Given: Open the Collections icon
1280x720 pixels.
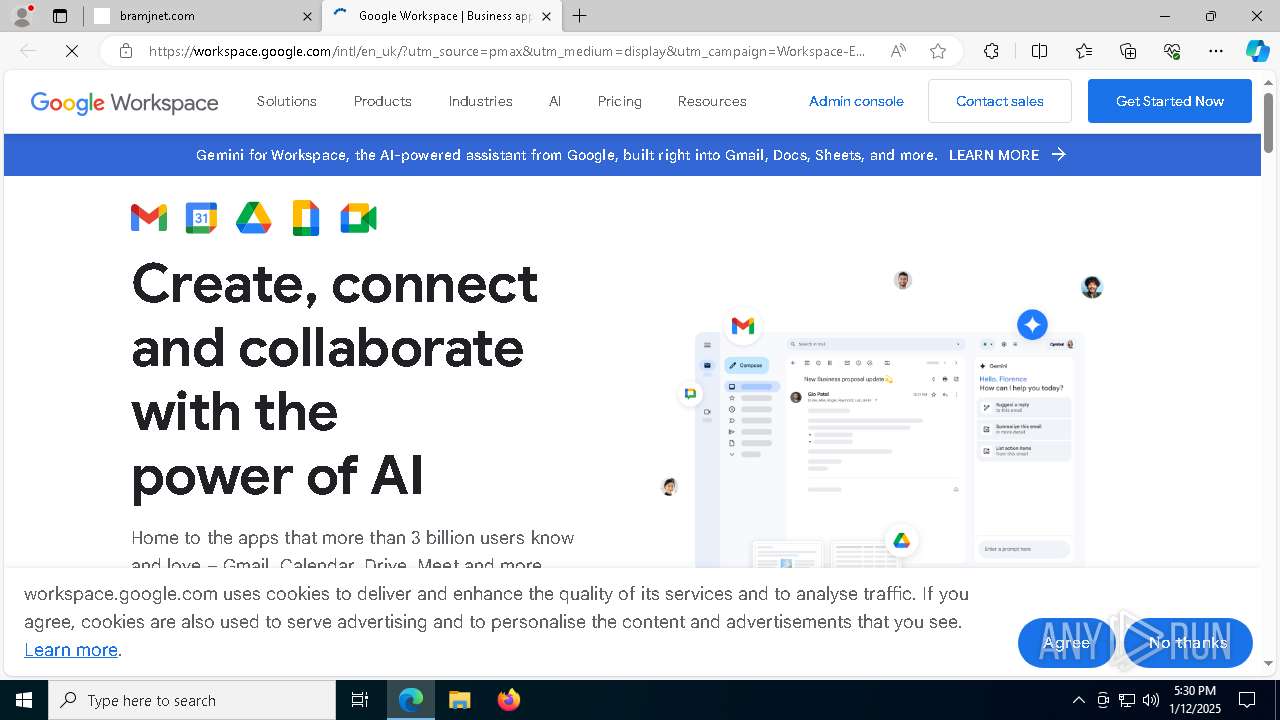Looking at the screenshot, I should click(1128, 51).
